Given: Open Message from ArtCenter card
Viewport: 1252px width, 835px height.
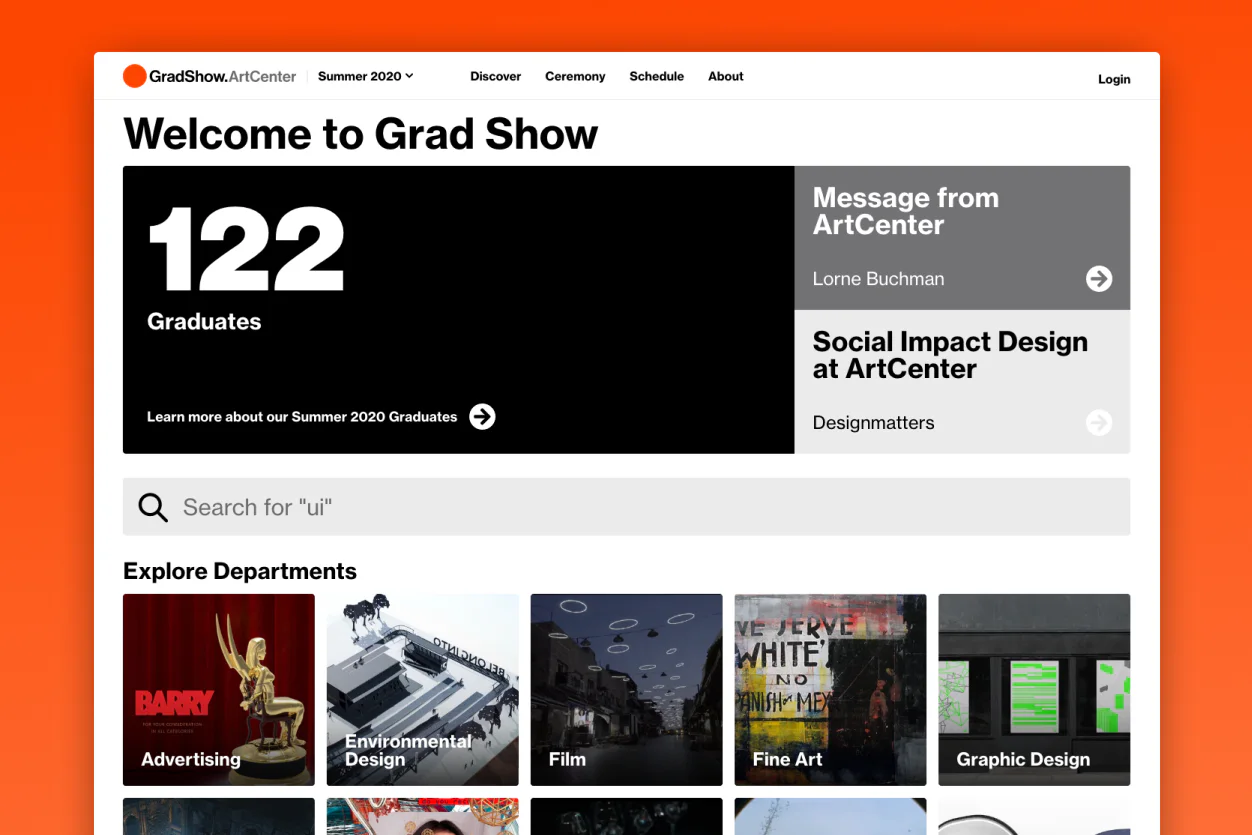Looking at the screenshot, I should pos(962,238).
